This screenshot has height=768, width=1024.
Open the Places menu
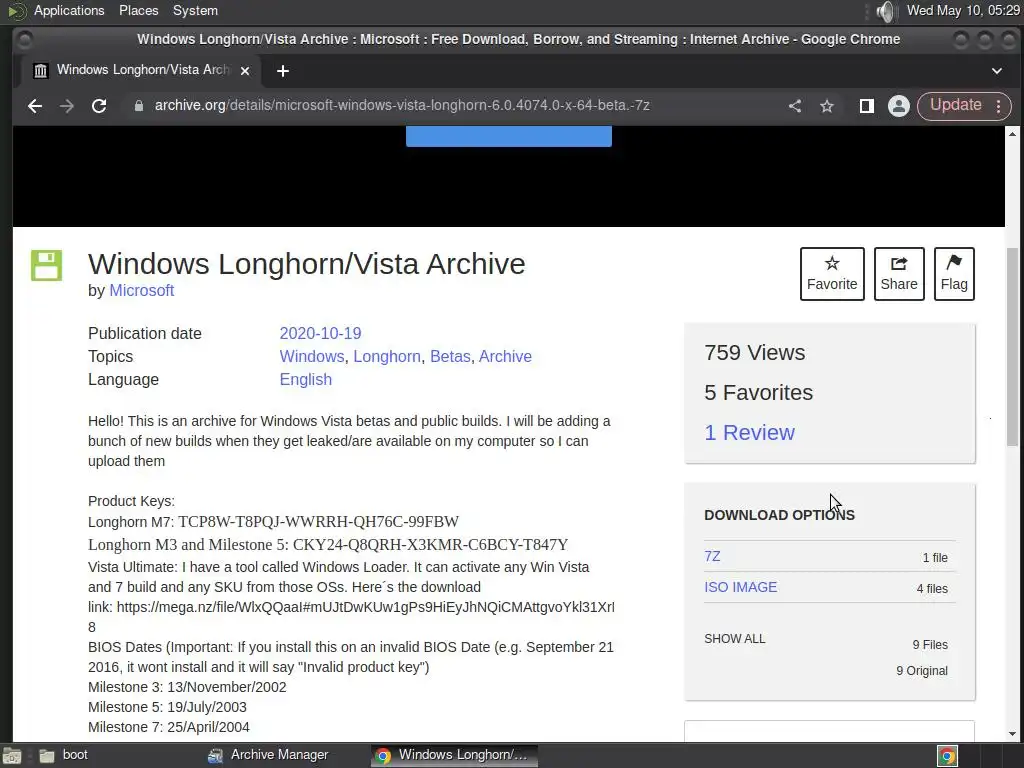(138, 10)
